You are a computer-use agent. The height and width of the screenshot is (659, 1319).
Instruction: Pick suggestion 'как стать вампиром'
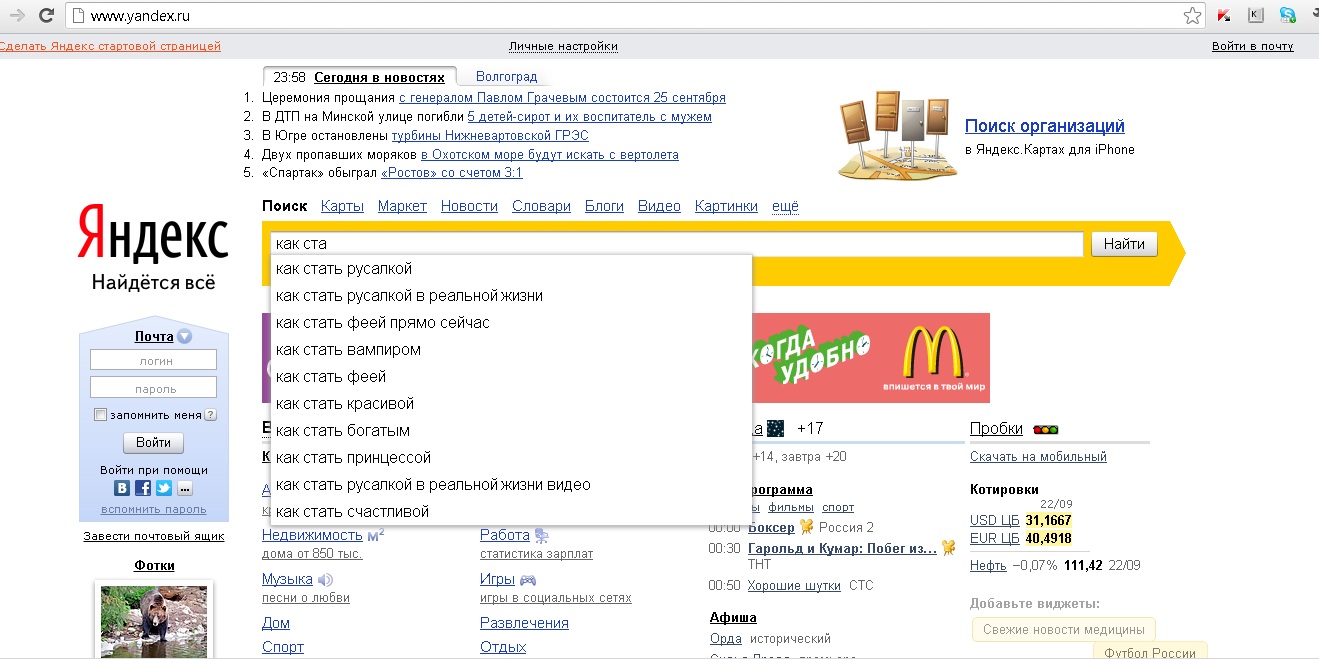click(511, 350)
